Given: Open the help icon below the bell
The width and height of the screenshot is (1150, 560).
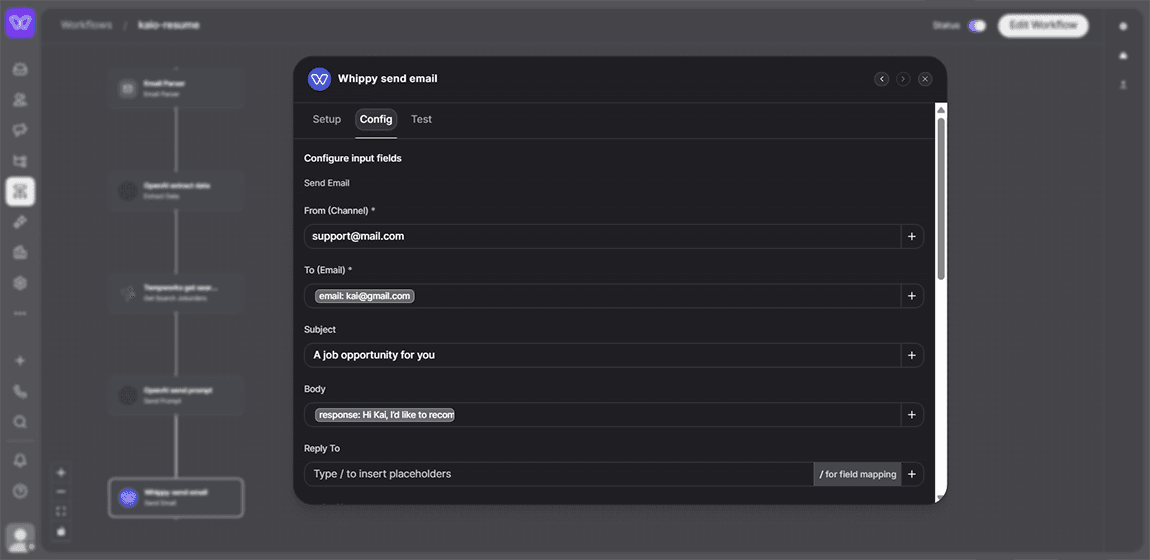Looking at the screenshot, I should 20,491.
